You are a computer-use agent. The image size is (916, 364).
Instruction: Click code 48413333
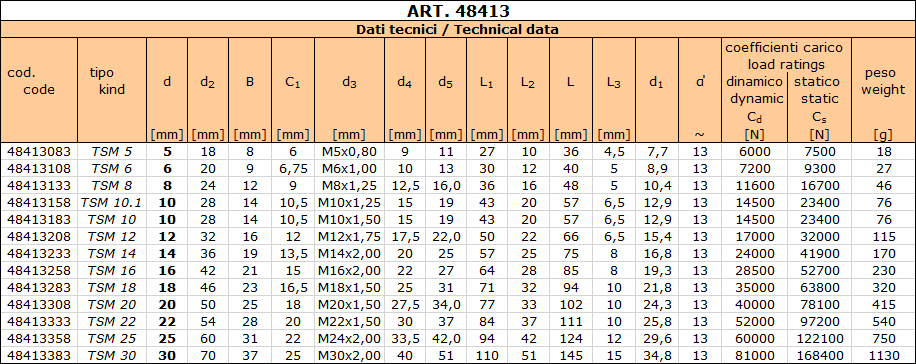(x=39, y=321)
